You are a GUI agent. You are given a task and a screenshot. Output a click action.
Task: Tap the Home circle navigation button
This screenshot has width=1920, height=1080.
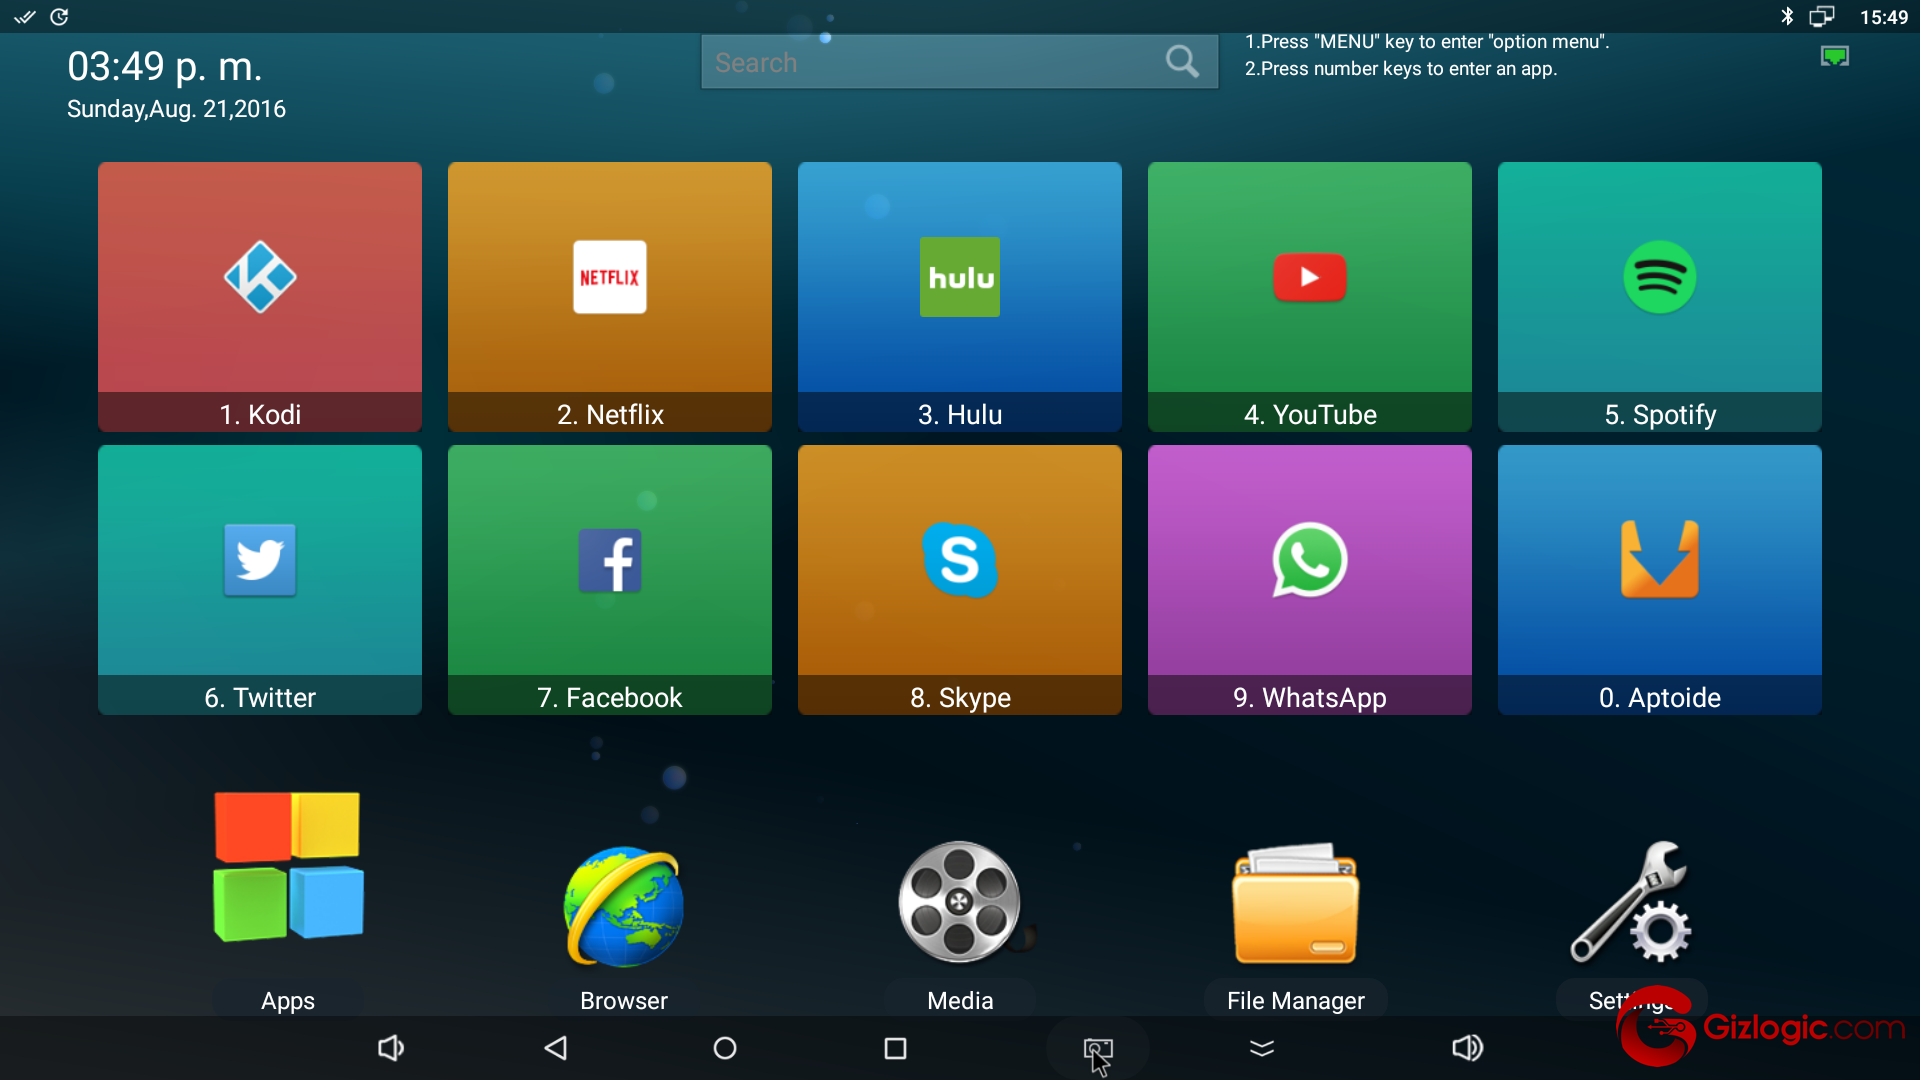(725, 1048)
